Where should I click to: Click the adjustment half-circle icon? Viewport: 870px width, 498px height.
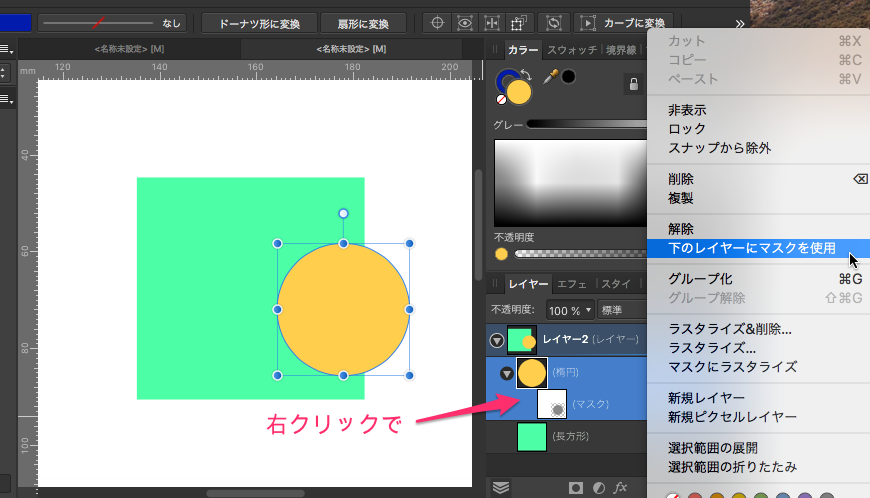(598, 488)
